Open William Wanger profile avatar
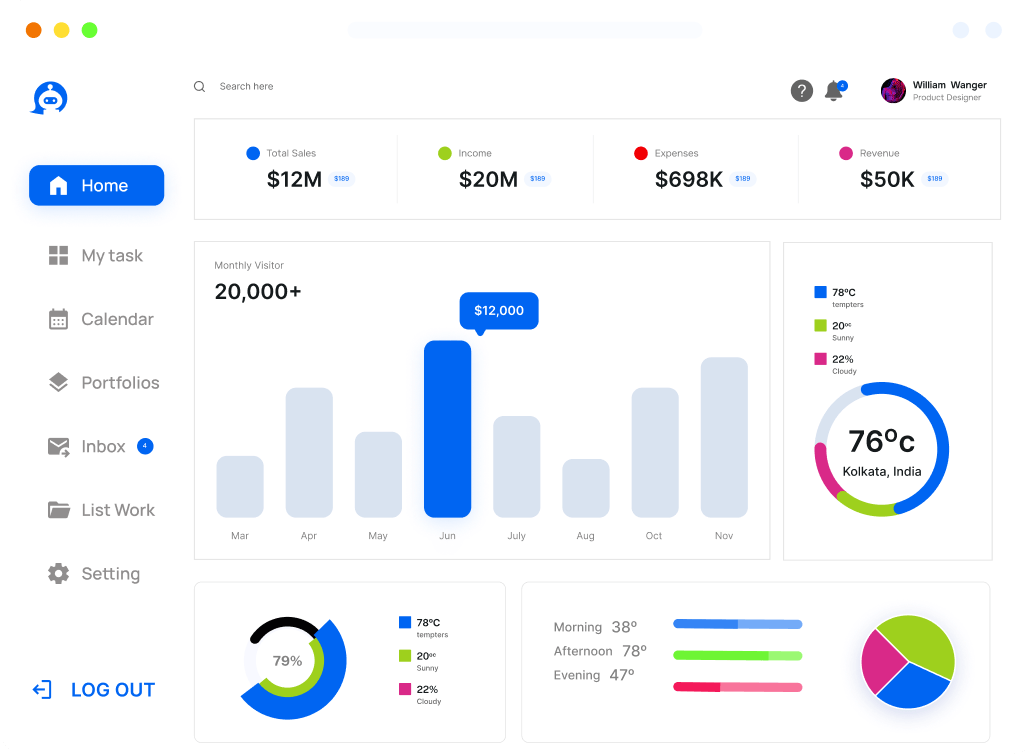 coord(893,91)
